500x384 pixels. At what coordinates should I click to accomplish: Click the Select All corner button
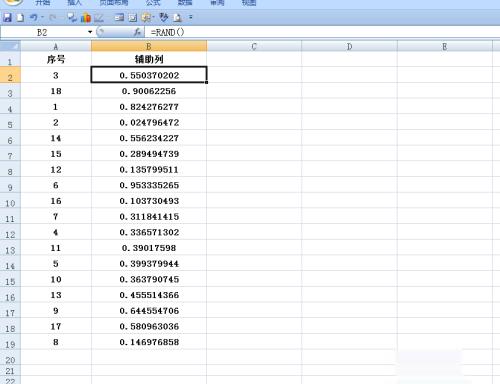[x=10, y=46]
